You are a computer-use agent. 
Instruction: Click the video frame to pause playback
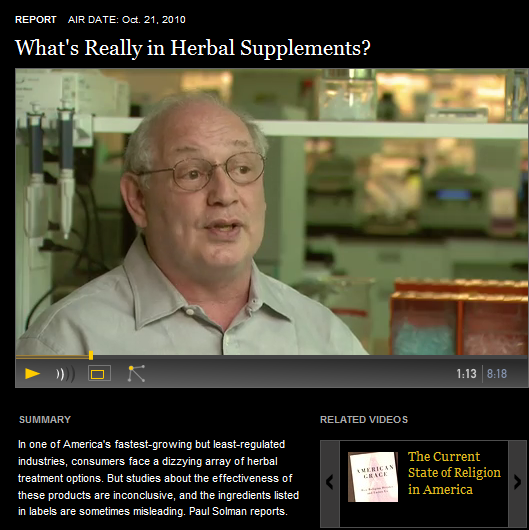click(x=271, y=212)
